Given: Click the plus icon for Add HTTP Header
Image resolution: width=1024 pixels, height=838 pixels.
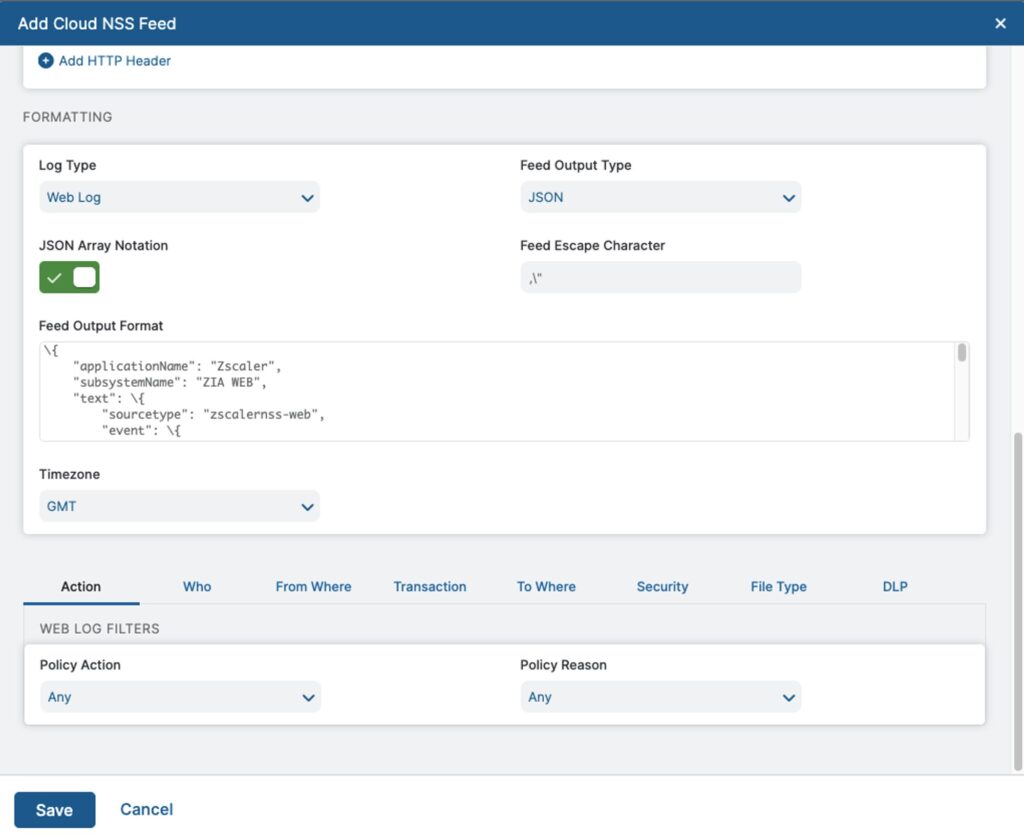Looking at the screenshot, I should 46,61.
